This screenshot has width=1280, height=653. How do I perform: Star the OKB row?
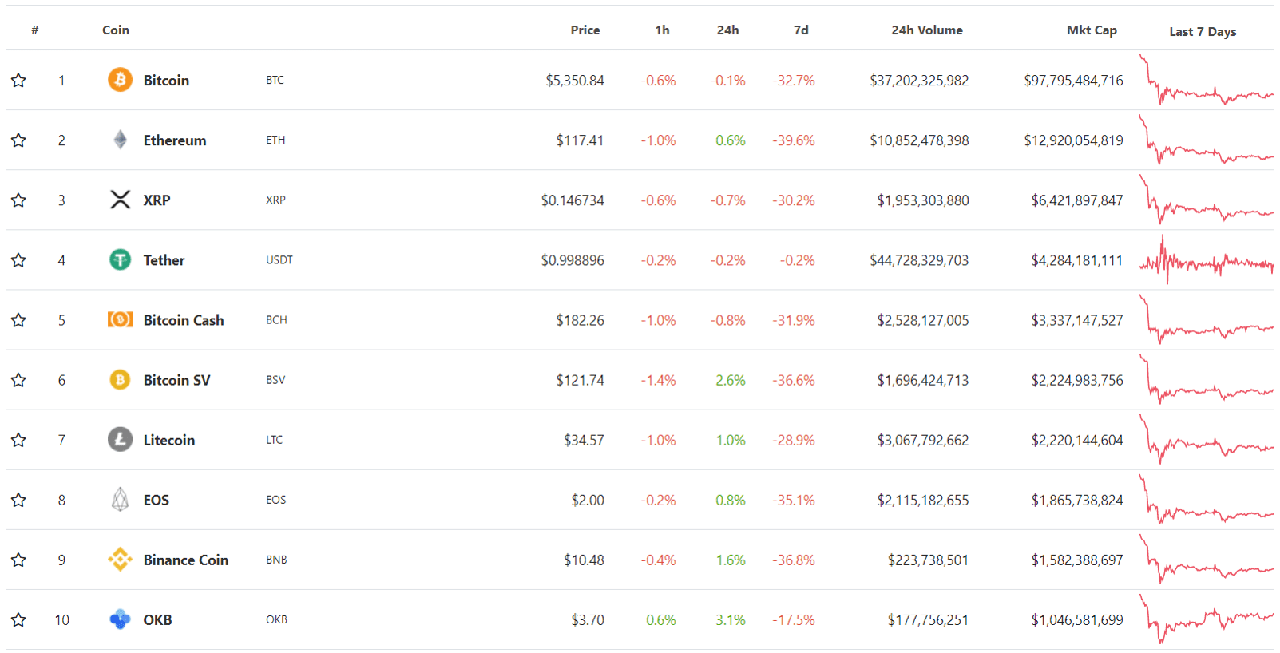pos(18,620)
